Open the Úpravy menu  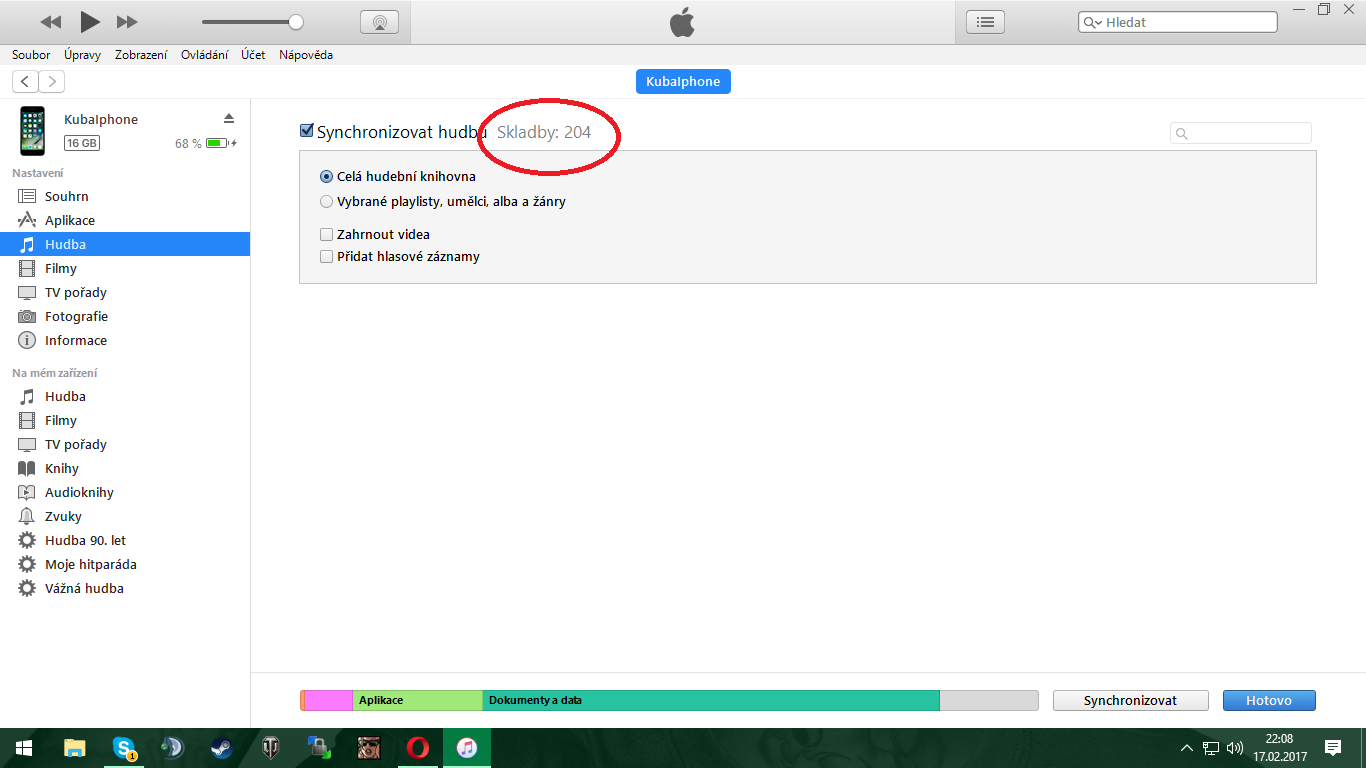[82, 55]
